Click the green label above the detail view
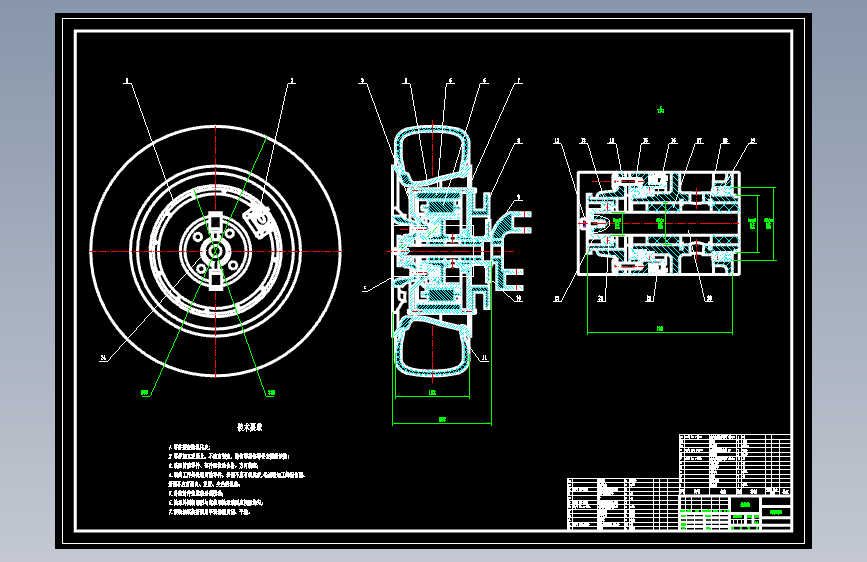 (661, 110)
